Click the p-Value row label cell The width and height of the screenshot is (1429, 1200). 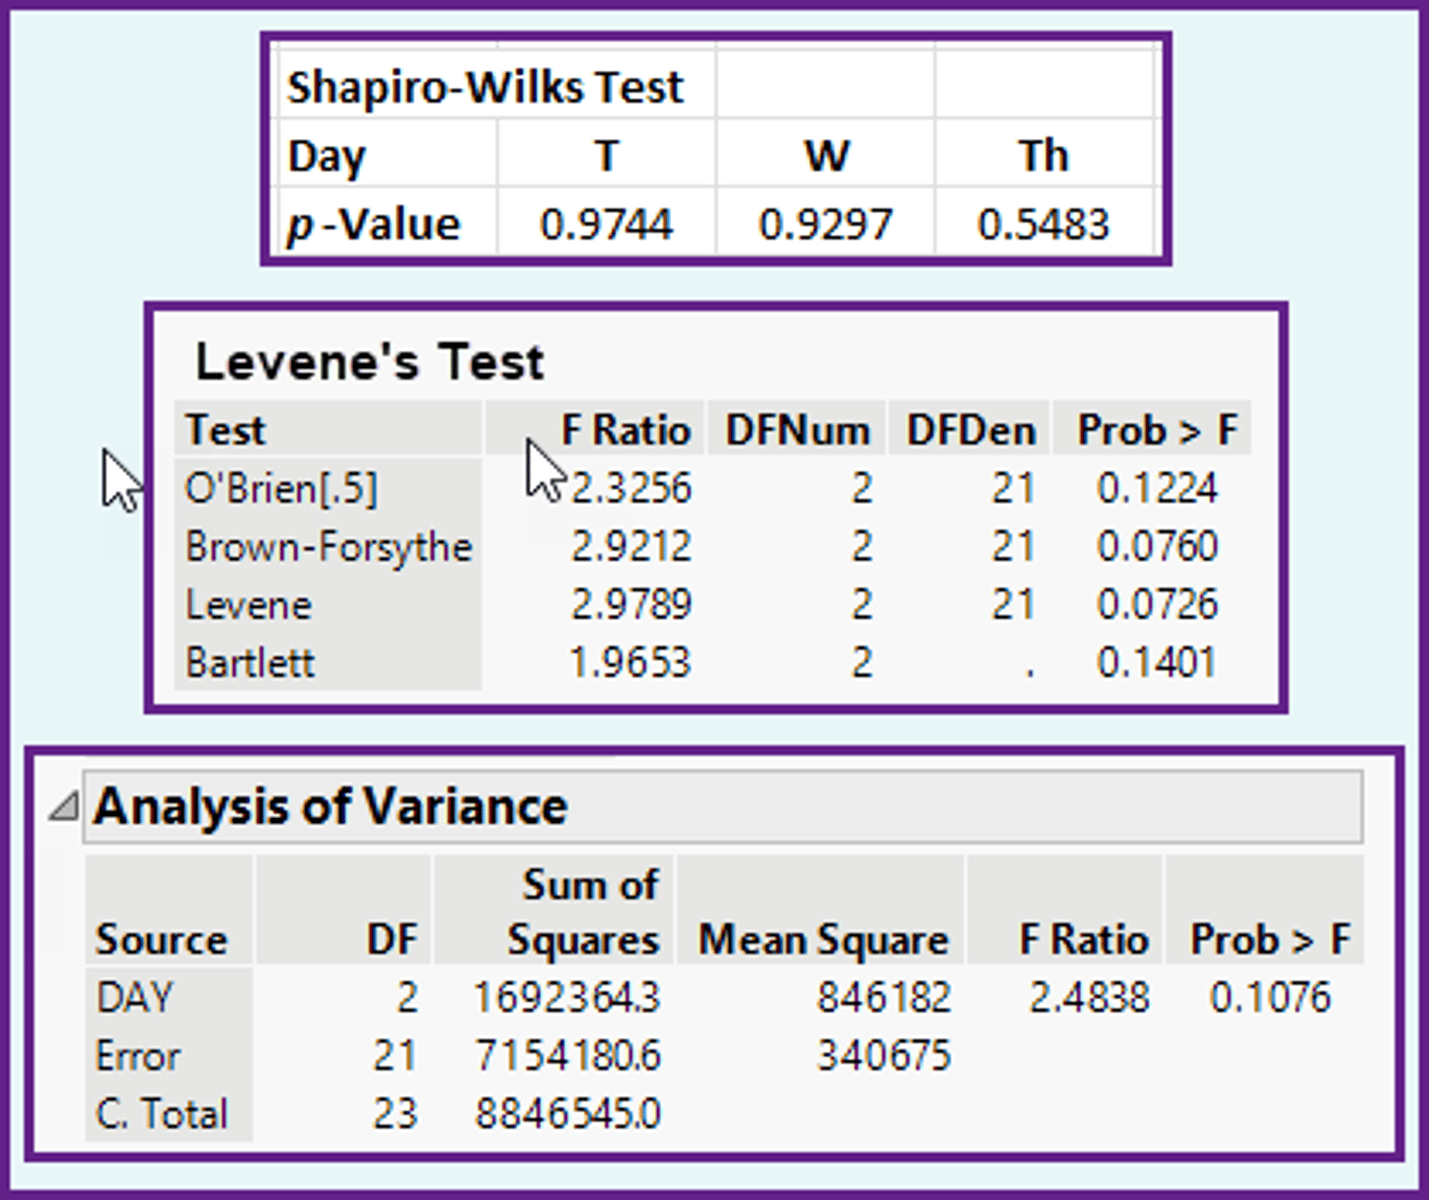pyautogui.click(x=375, y=224)
